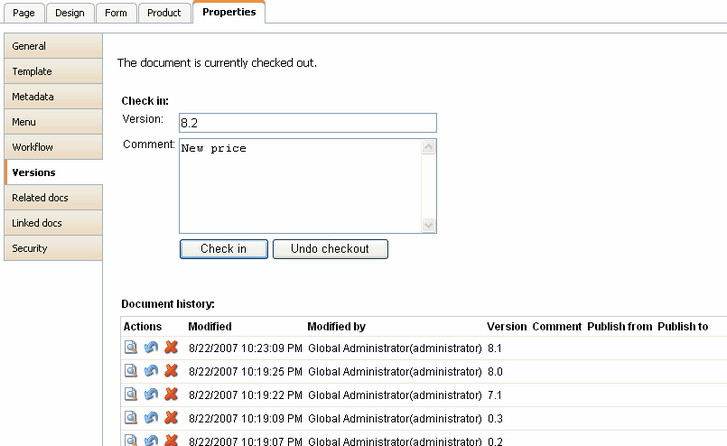
Task: Go to Security in the sidebar
Action: 53,248
